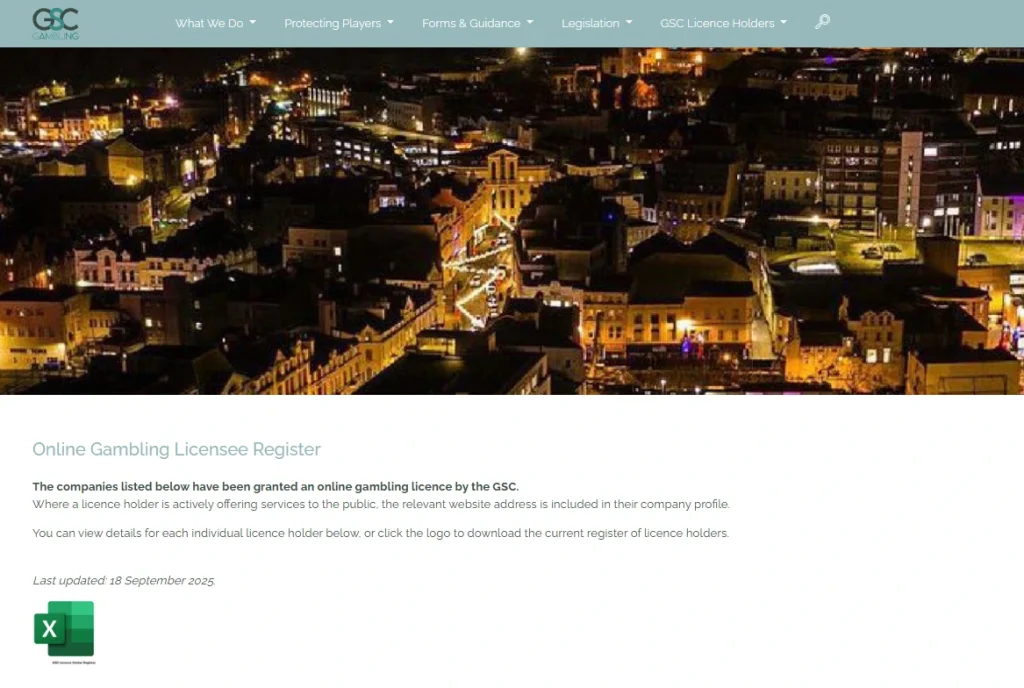Click the sentence about viewing licence holder details

380,533
